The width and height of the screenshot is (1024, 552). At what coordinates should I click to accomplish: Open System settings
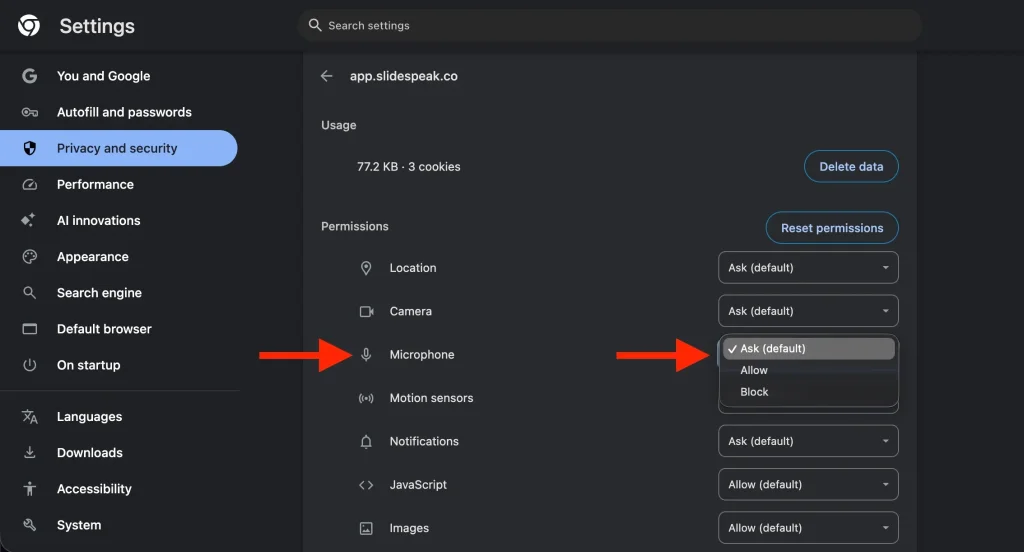[118, 525]
